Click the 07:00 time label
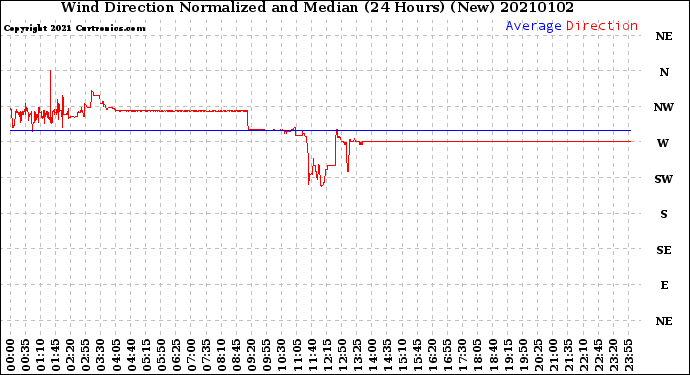690x375 pixels. 192,355
